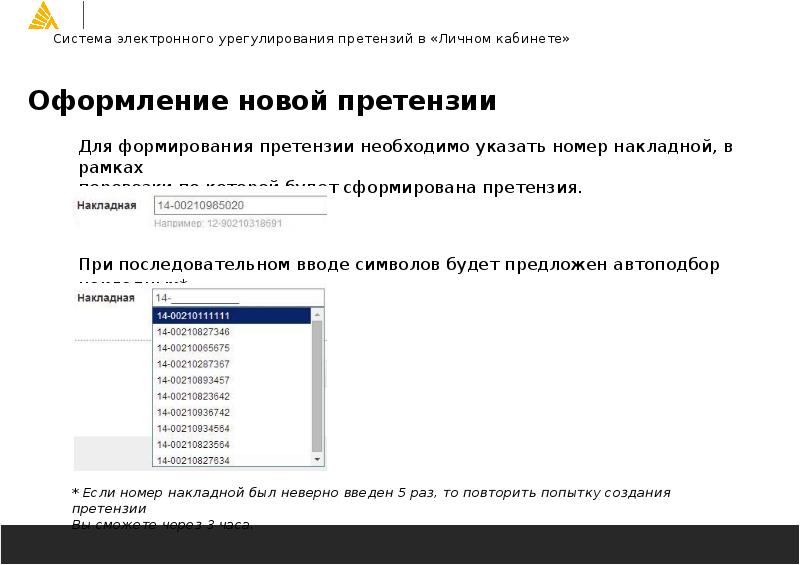Choose invoice 14-00210934564 in the list
Screen dimensions: 800x565
point(232,428)
